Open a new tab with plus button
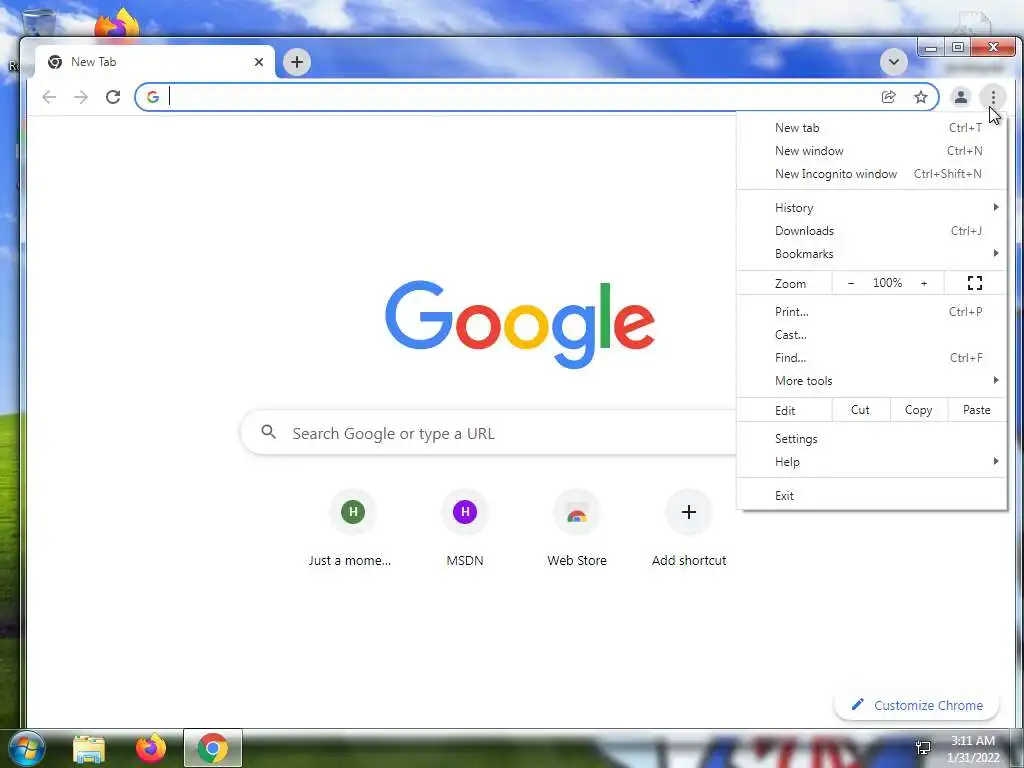Screen dimensions: 1024x768 click(x=297, y=62)
